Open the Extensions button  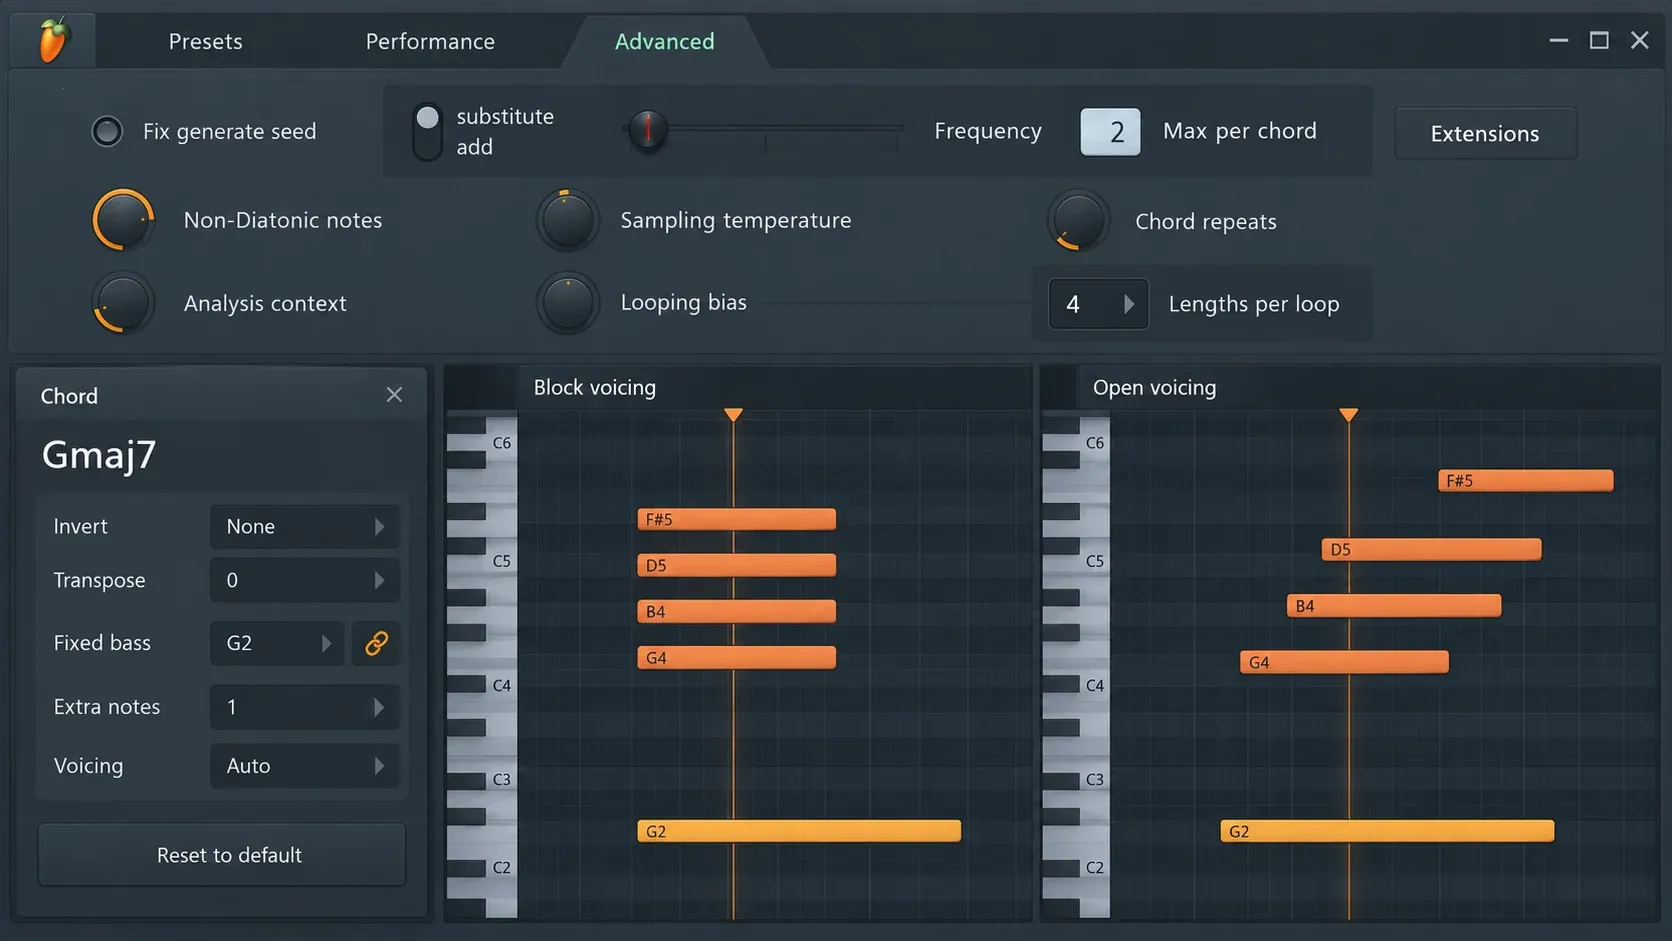click(x=1485, y=133)
